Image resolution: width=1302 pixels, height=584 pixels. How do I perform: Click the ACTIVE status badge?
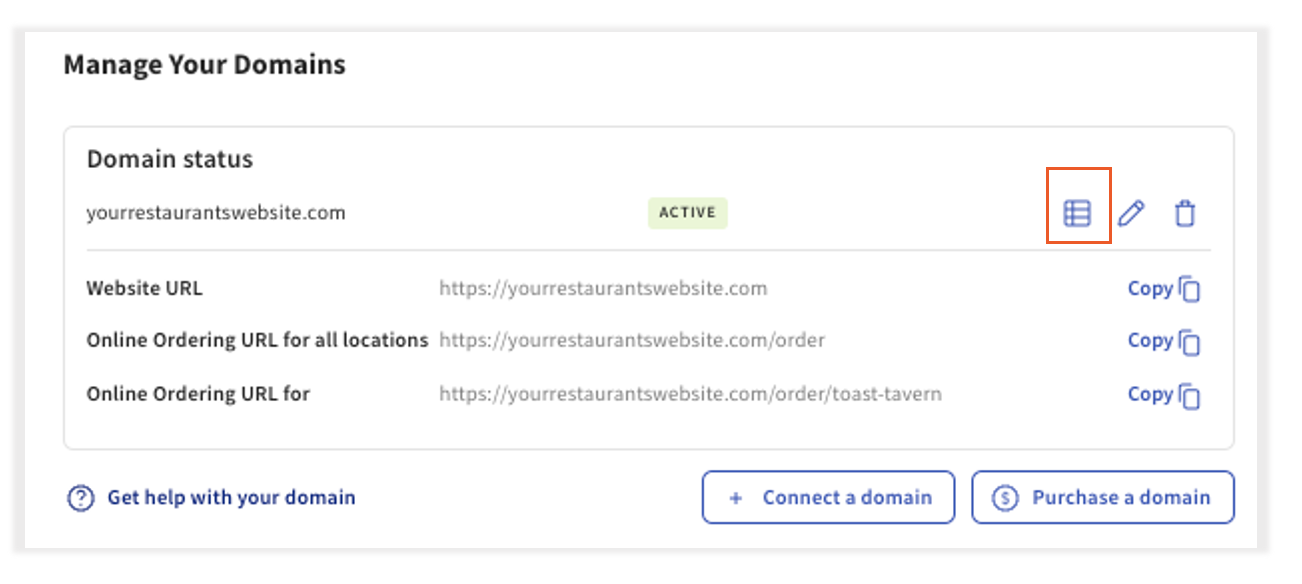(x=687, y=212)
